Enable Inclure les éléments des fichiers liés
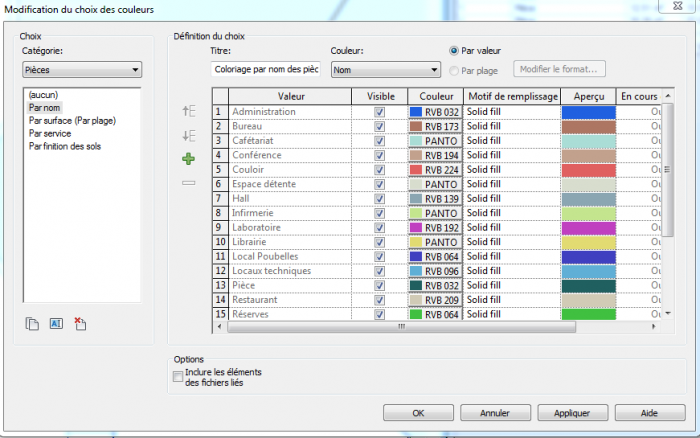The image size is (700, 438). point(178,377)
